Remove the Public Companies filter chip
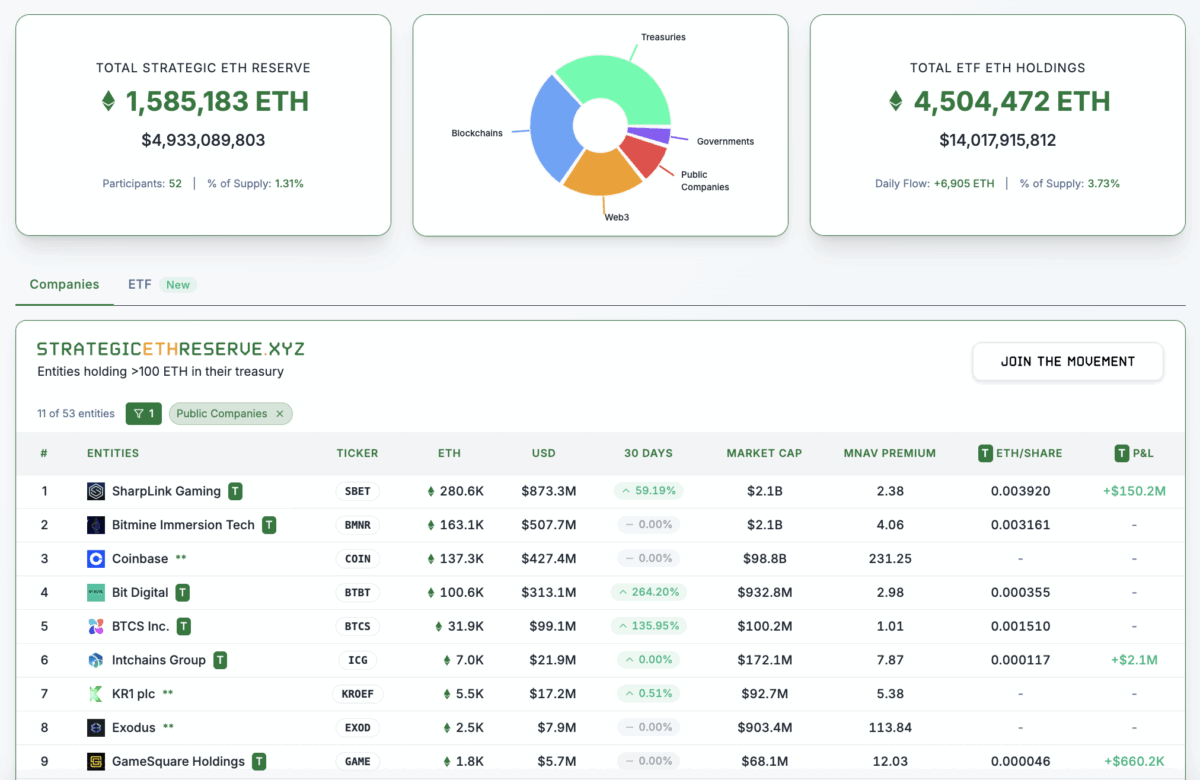This screenshot has height=780, width=1200. 280,413
